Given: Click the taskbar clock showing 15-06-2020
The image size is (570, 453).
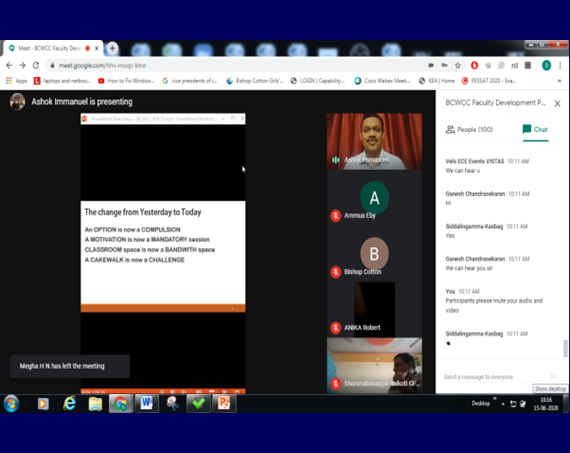Looking at the screenshot, I should pos(545,404).
